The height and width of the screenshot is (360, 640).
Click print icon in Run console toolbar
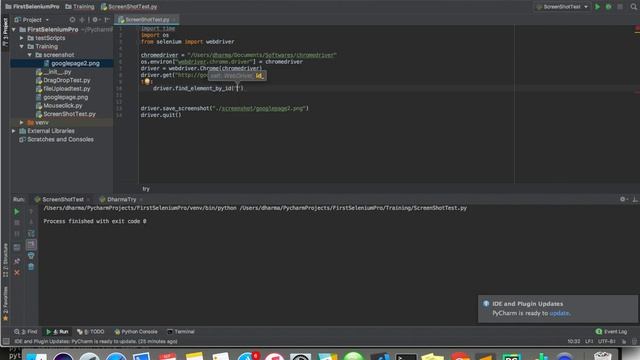31,256
